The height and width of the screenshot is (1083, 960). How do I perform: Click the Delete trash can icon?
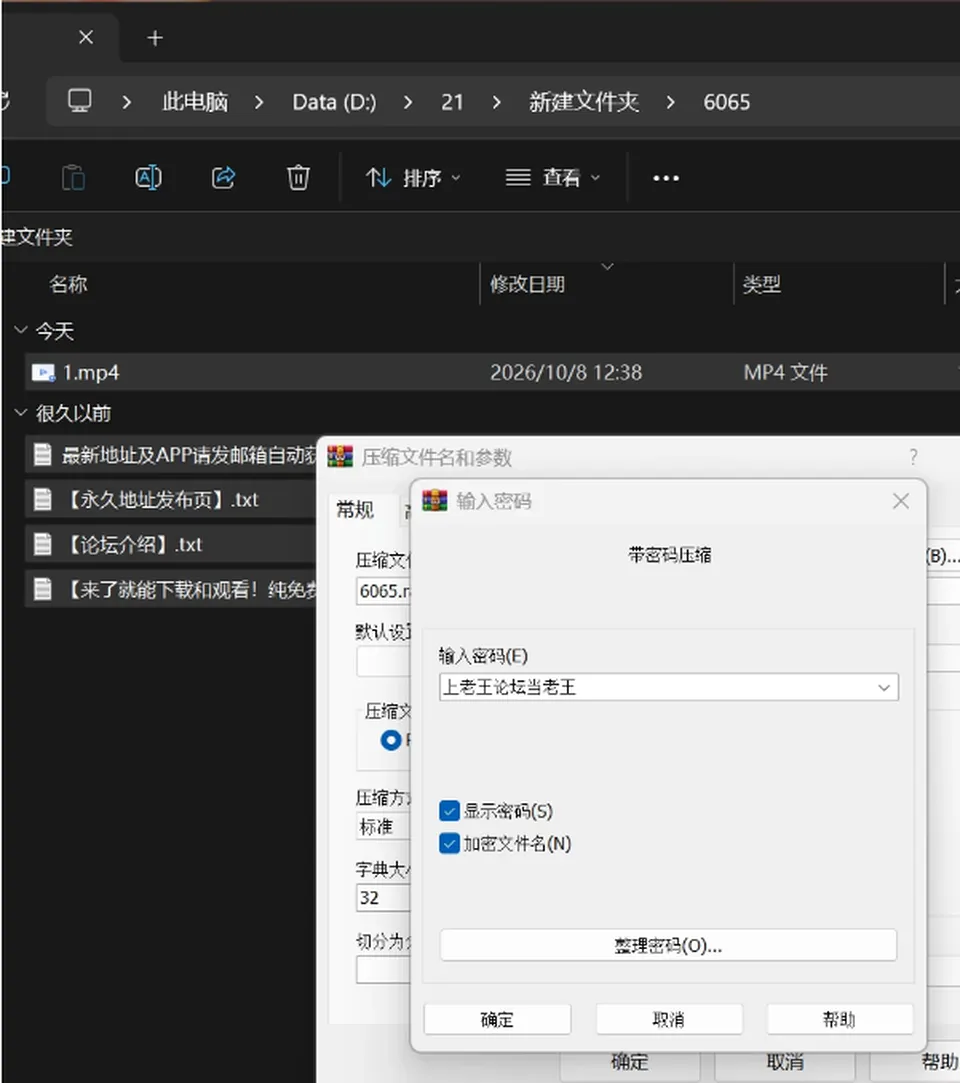[298, 178]
